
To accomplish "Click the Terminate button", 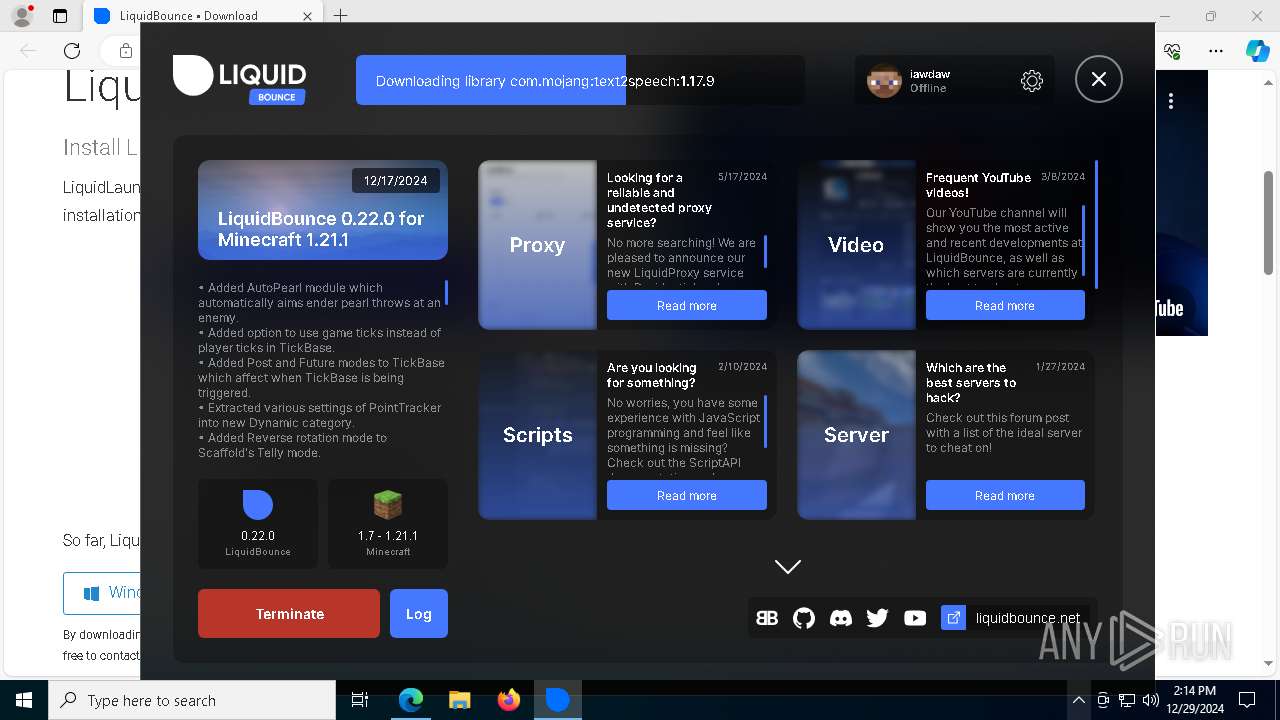I will [289, 613].
